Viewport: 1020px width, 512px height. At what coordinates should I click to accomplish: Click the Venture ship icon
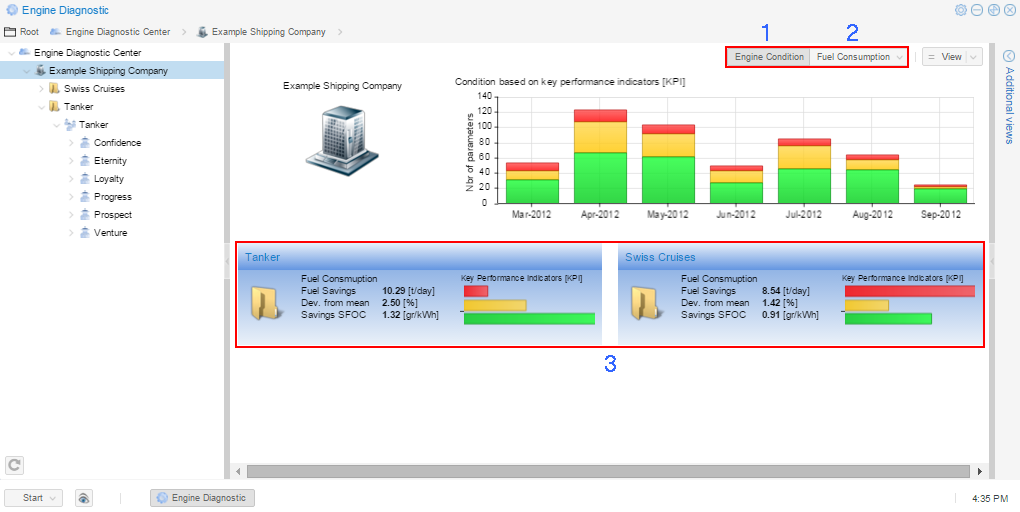85,232
